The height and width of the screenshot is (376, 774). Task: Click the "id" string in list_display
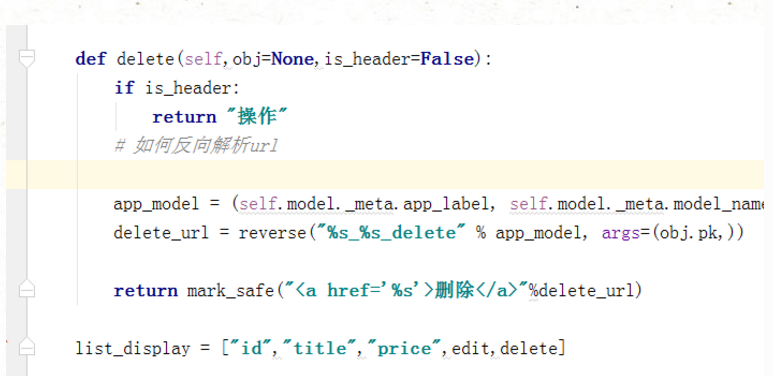click(x=252, y=348)
